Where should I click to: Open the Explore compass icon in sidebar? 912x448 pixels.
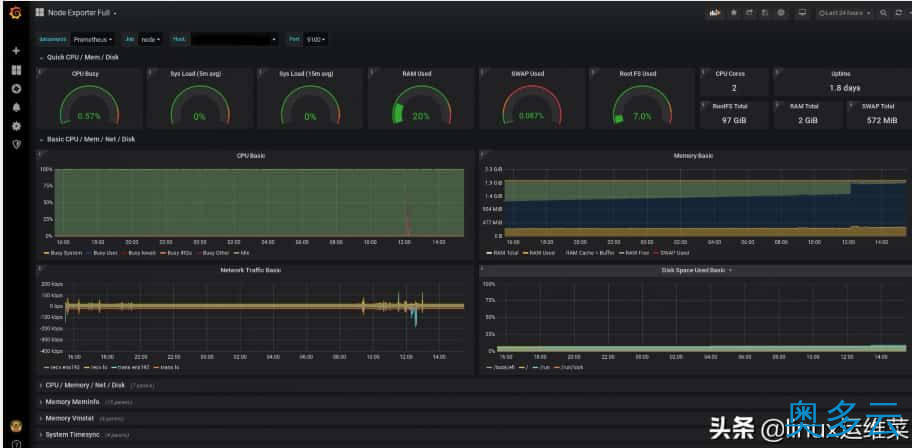click(16, 88)
